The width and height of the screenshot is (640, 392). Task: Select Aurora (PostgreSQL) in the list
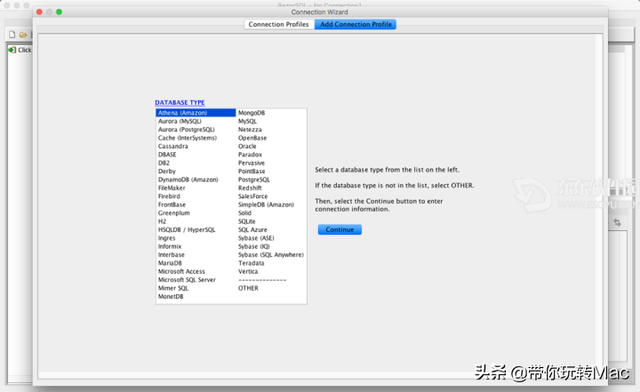pos(187,129)
